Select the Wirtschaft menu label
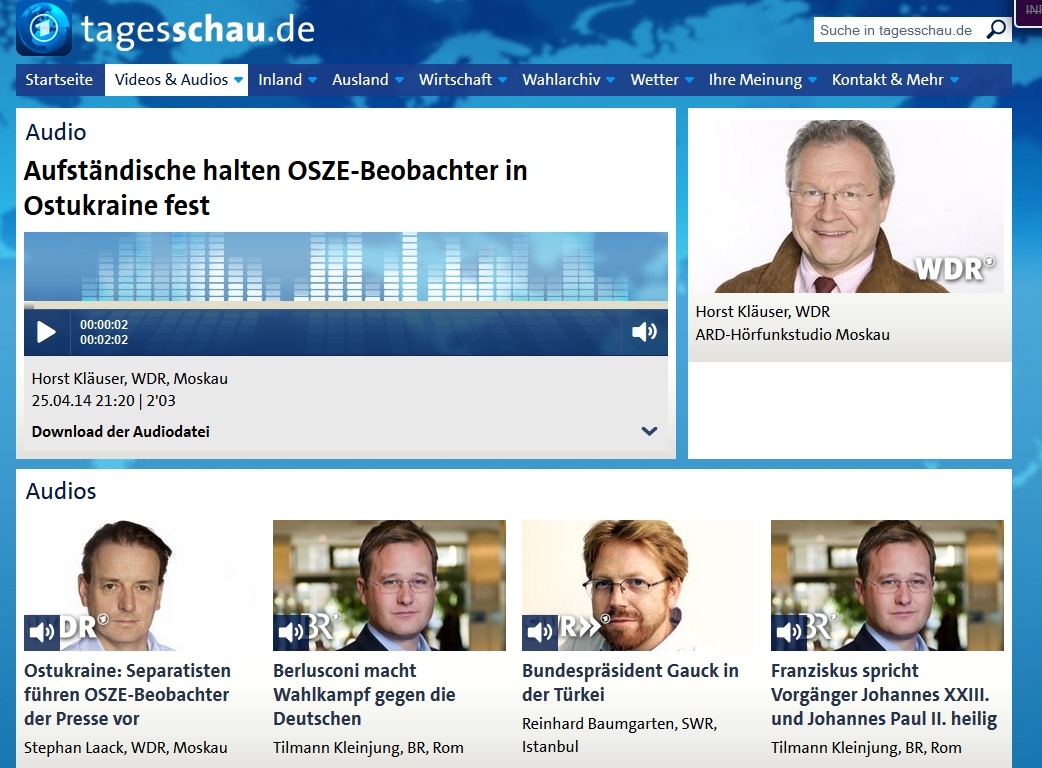The height and width of the screenshot is (768, 1042). (455, 80)
